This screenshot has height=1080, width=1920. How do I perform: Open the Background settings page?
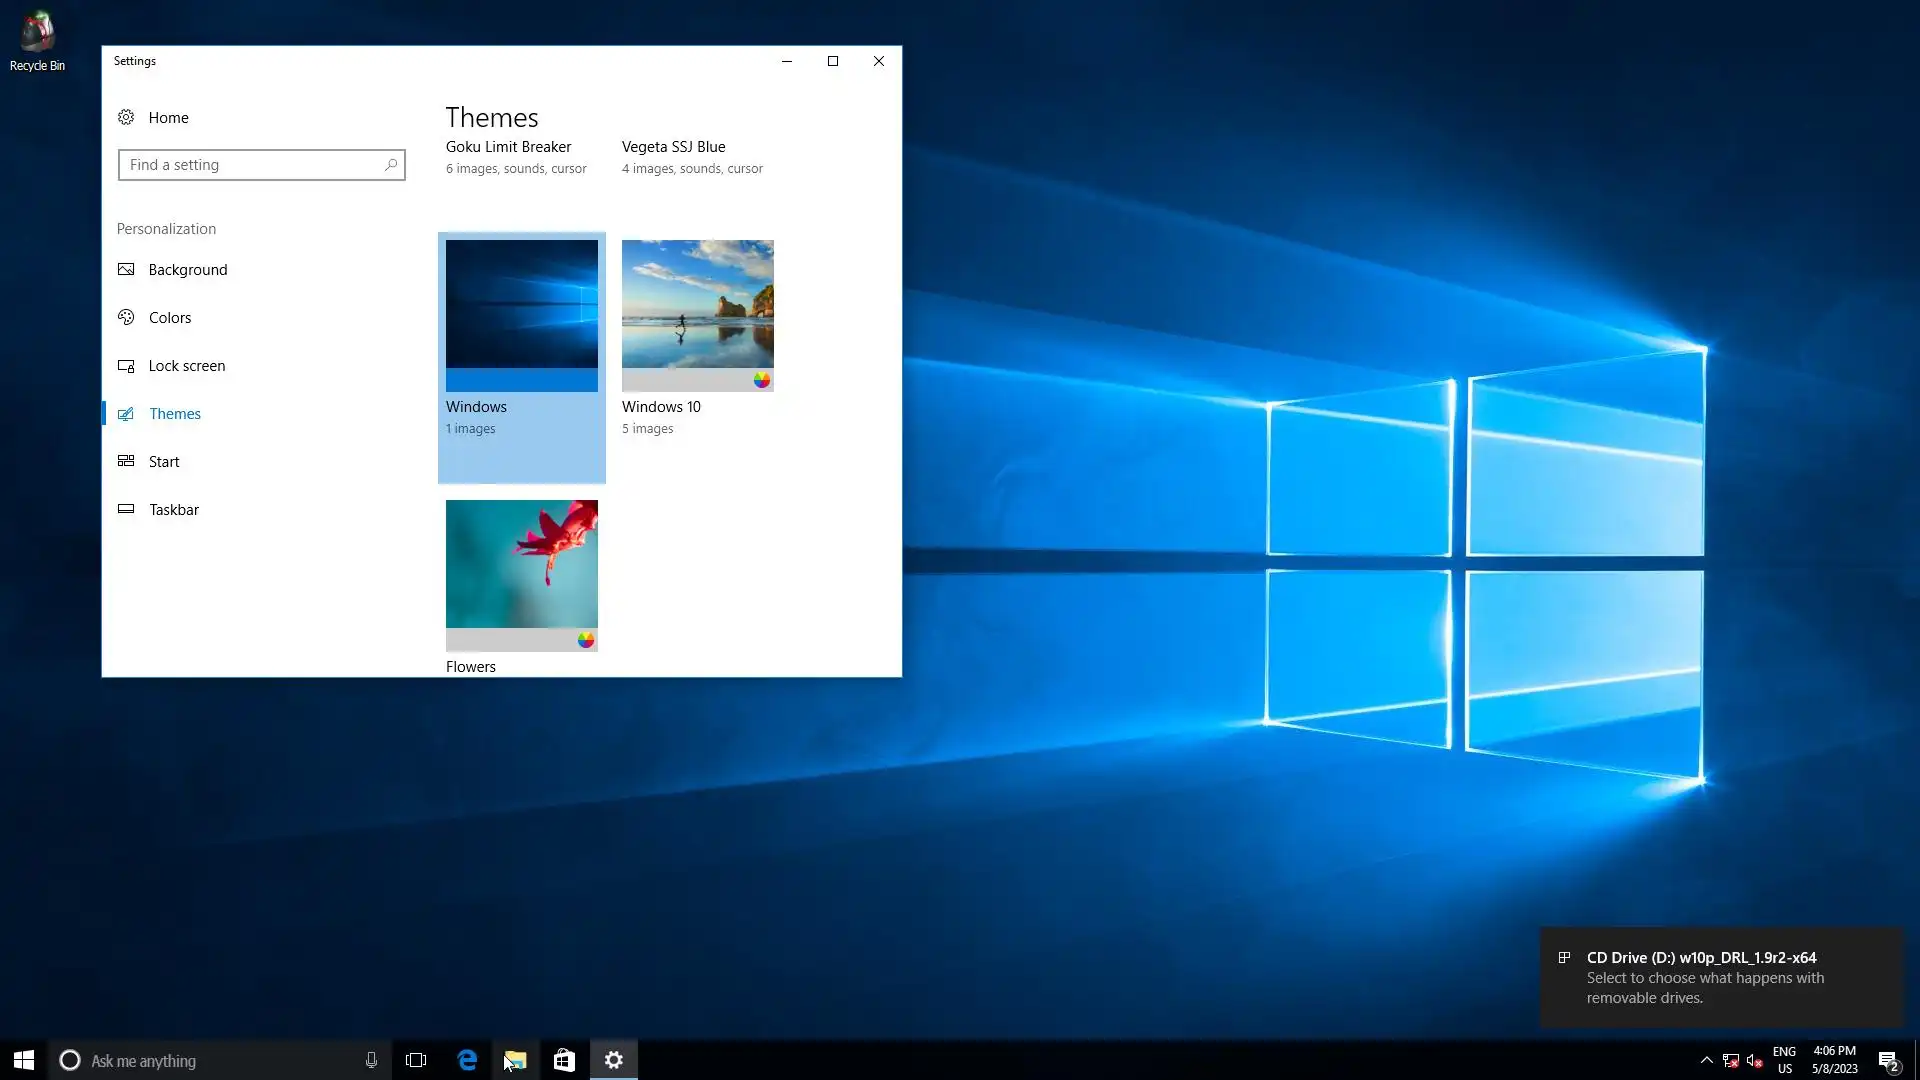coord(187,270)
